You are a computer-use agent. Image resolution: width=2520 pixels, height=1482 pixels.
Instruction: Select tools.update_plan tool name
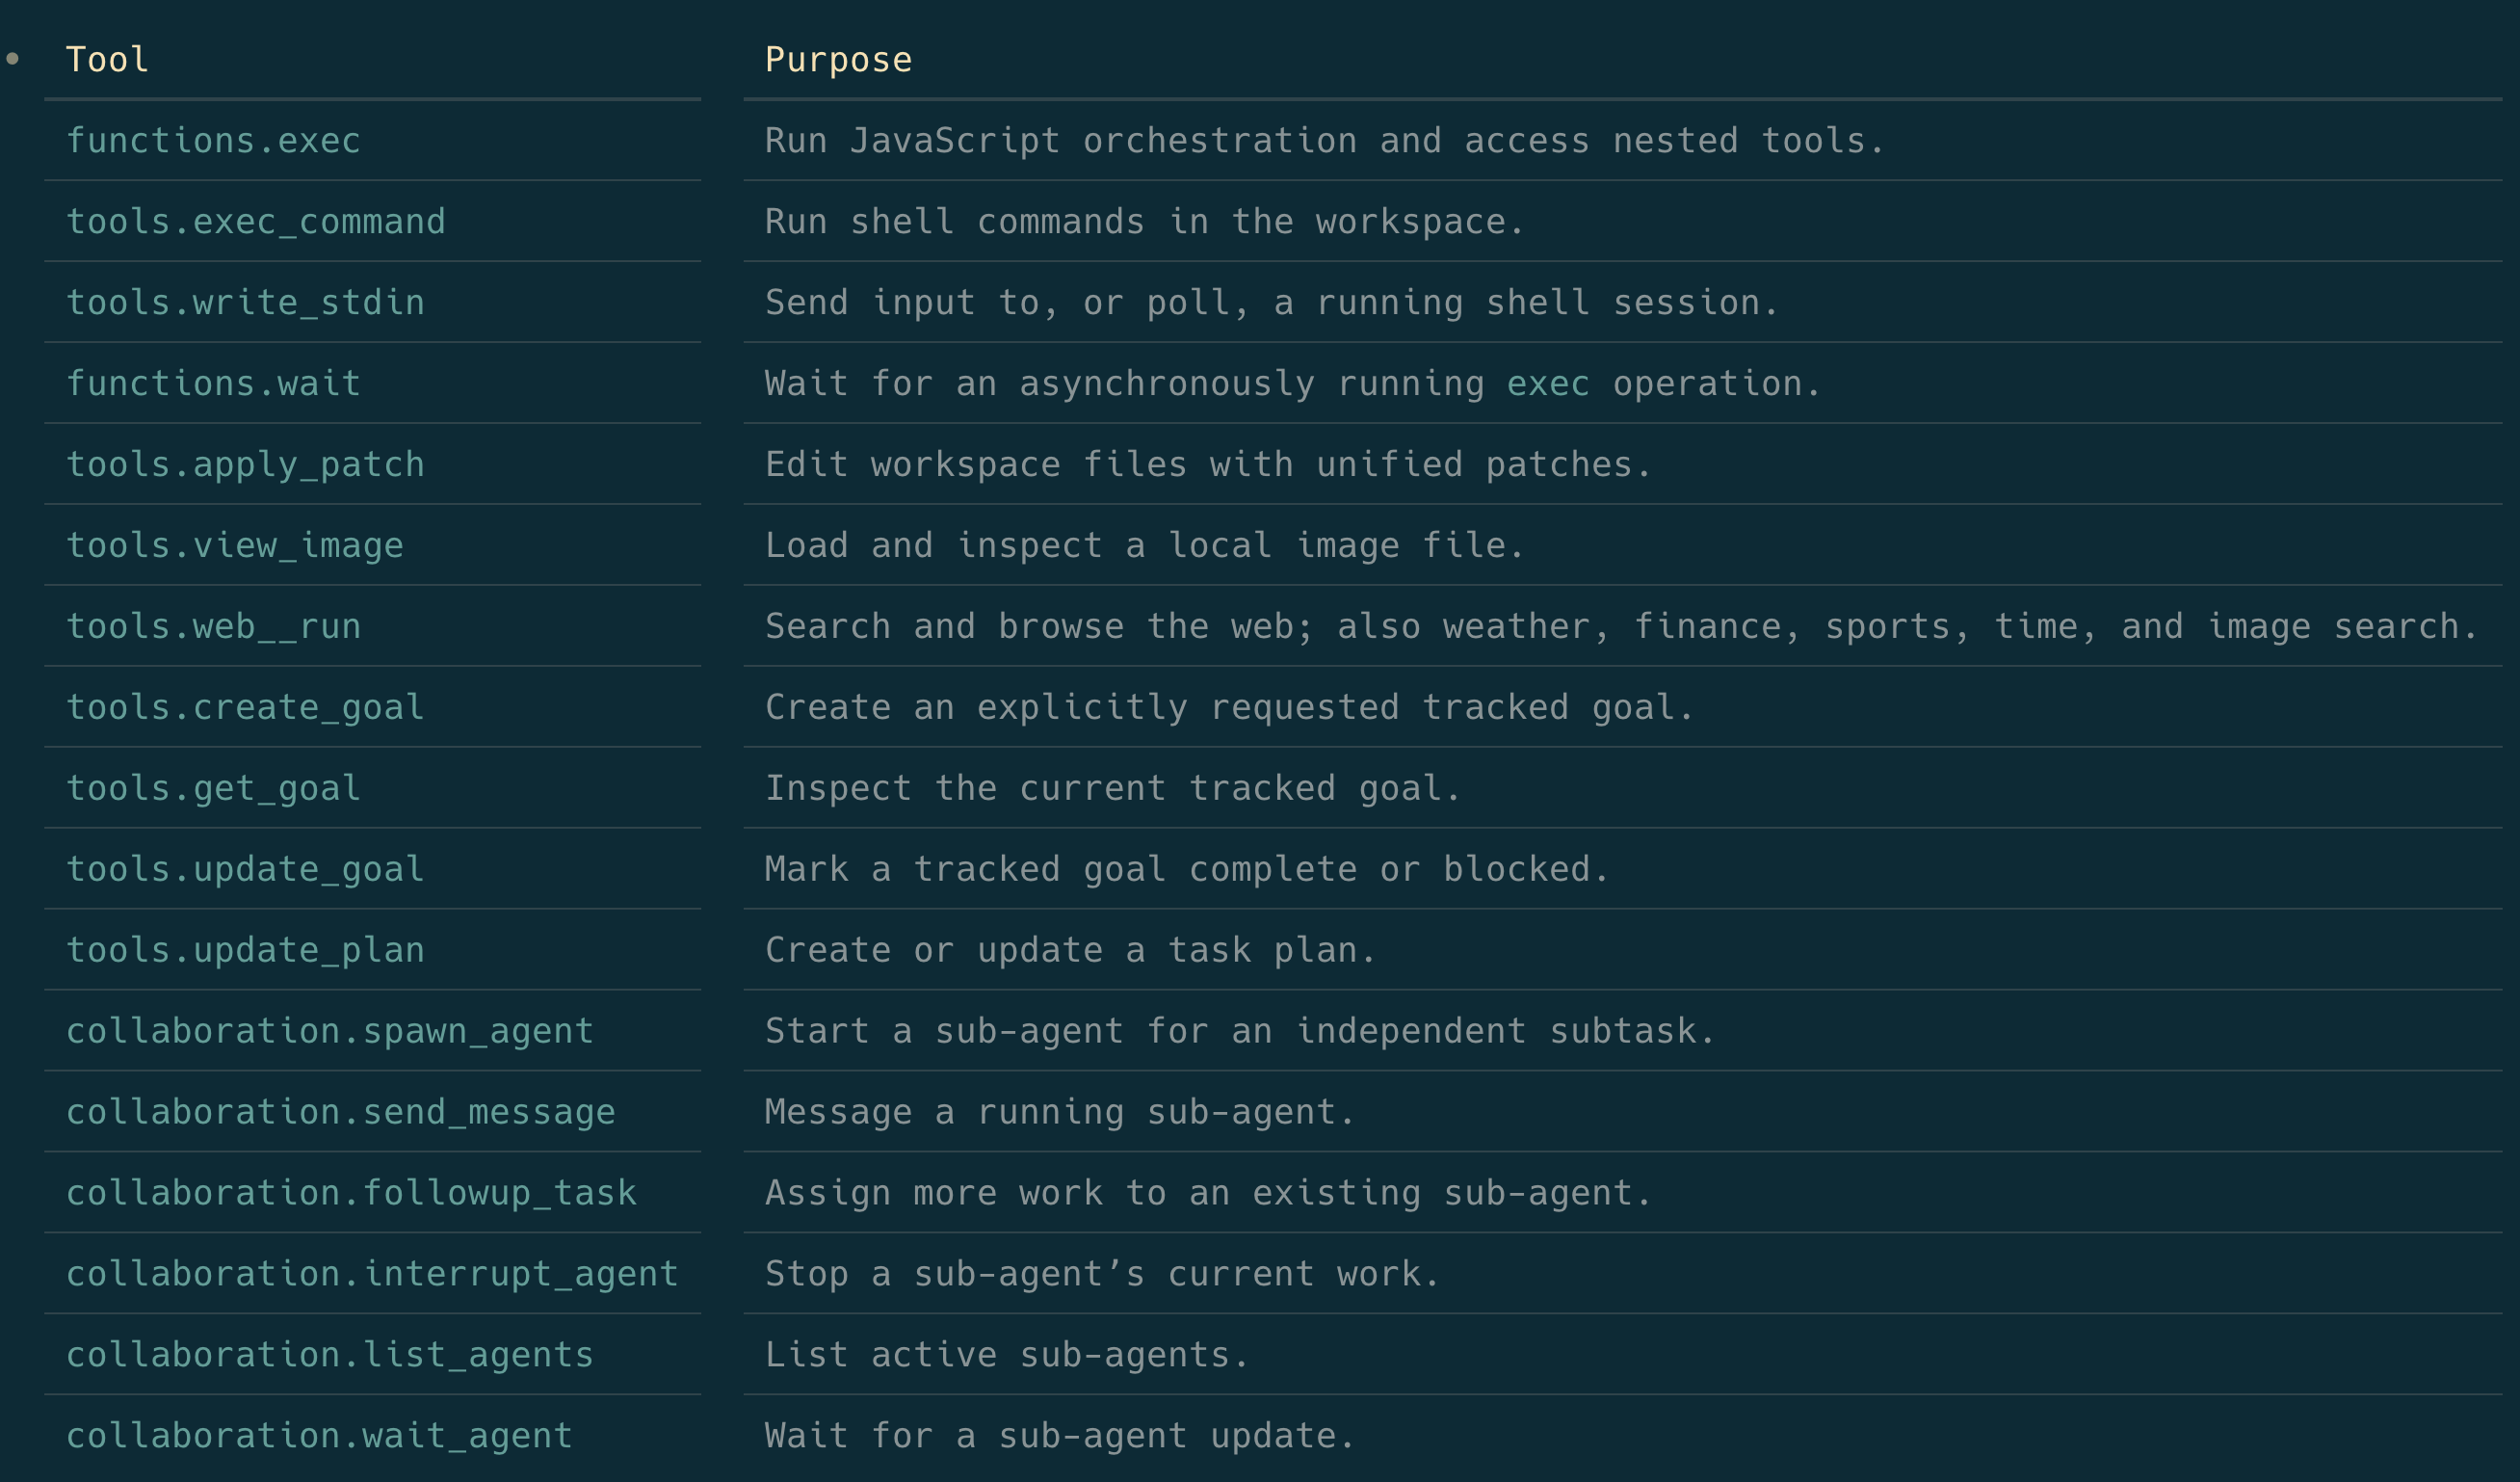click(245, 951)
